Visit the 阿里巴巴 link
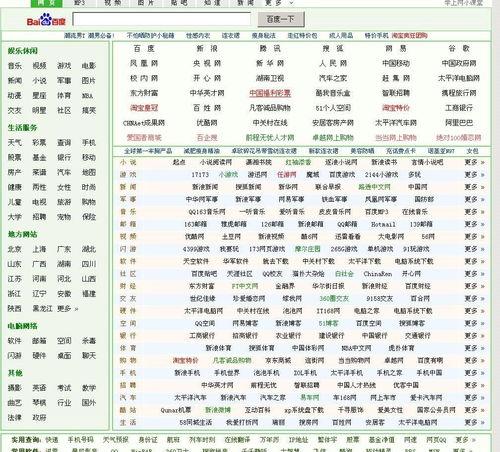Viewport: 500px width, 452px height. coord(459,123)
